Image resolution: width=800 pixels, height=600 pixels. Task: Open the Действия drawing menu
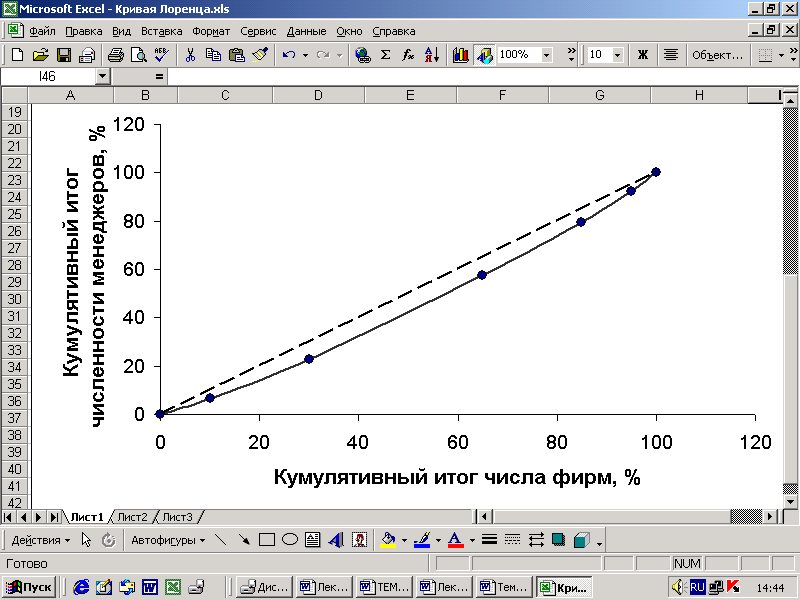(40, 540)
